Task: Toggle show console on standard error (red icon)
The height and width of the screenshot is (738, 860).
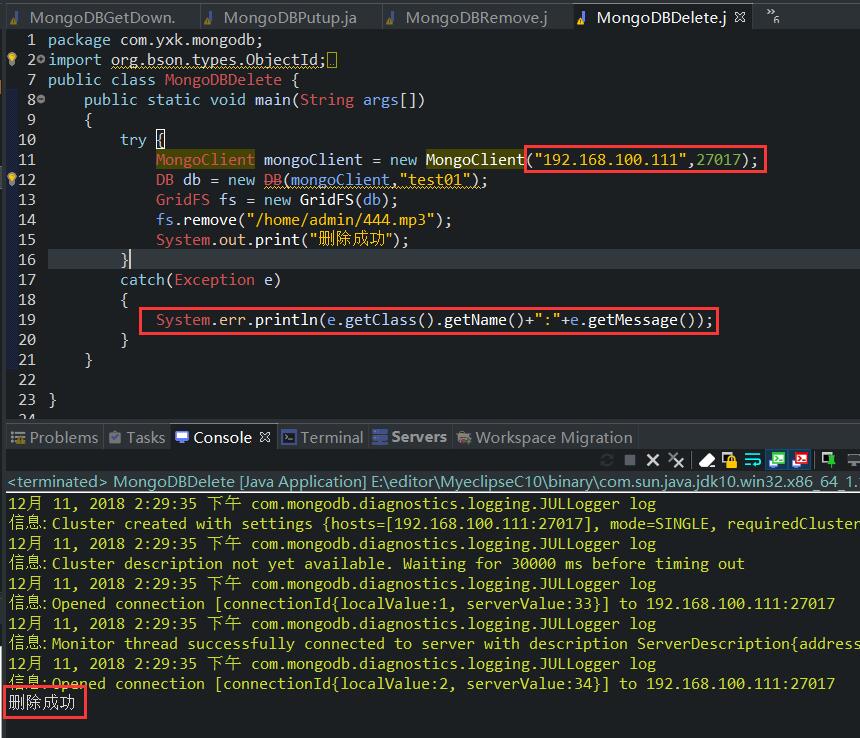Action: tap(800, 459)
